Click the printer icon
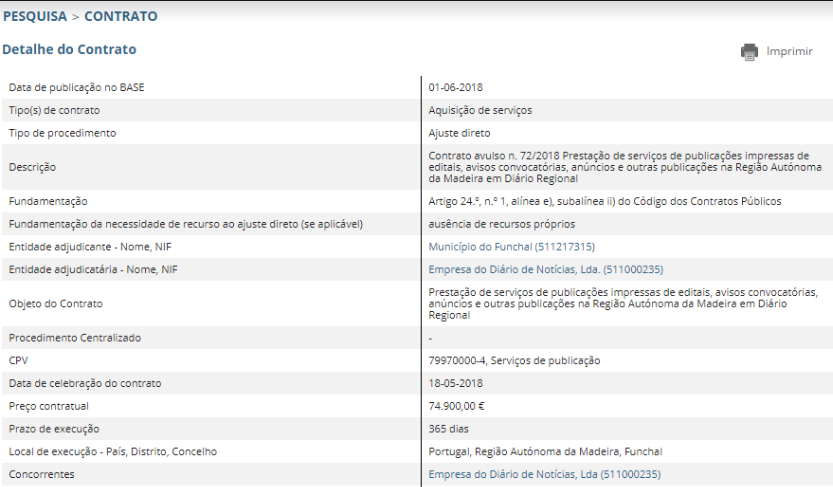The image size is (833, 487). (x=749, y=52)
